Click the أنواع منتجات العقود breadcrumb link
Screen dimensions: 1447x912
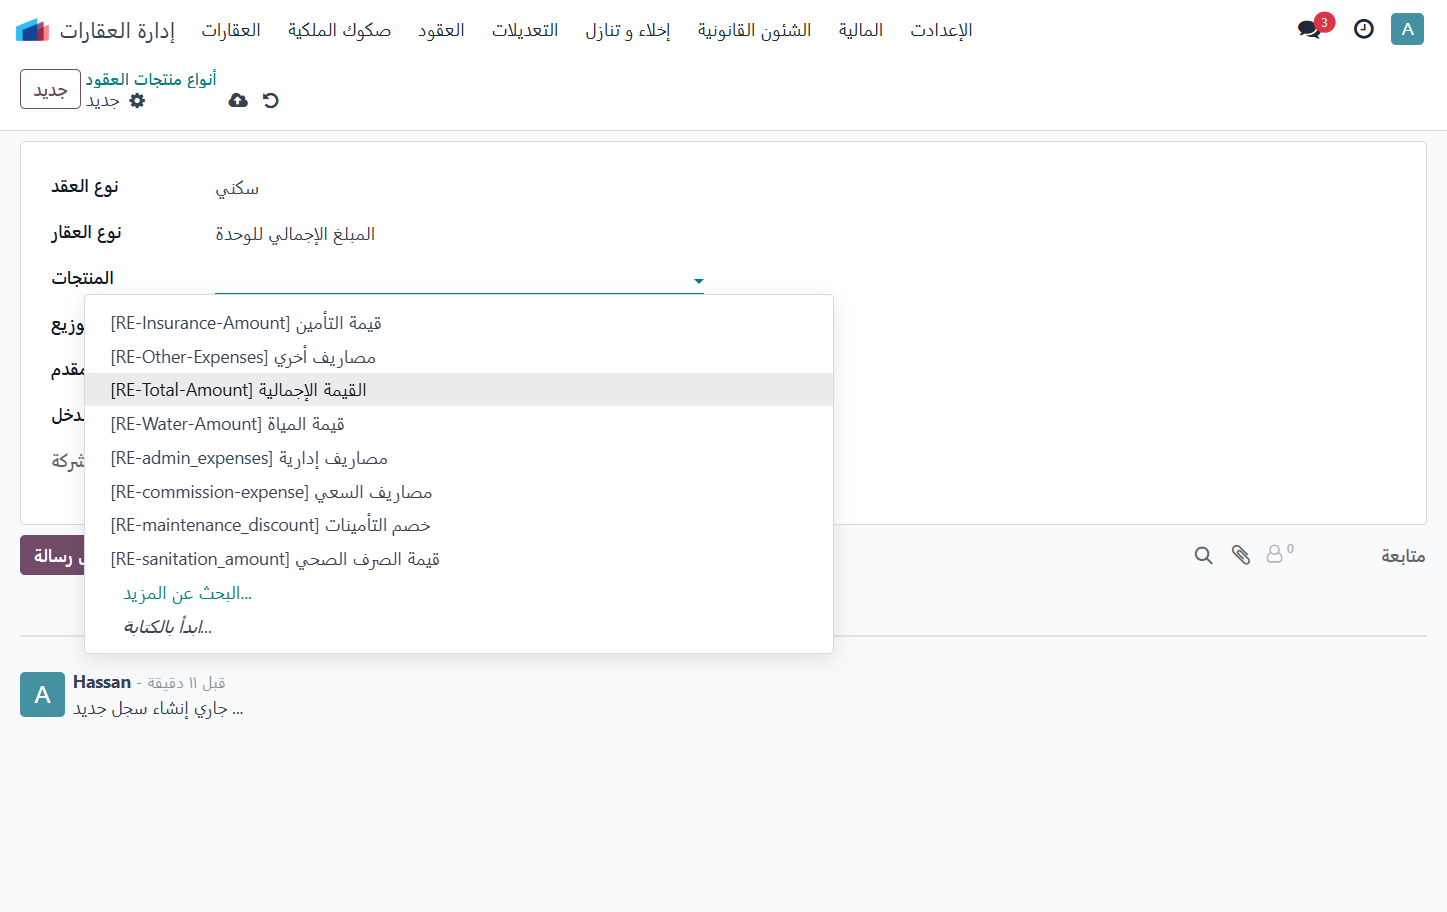(x=151, y=79)
